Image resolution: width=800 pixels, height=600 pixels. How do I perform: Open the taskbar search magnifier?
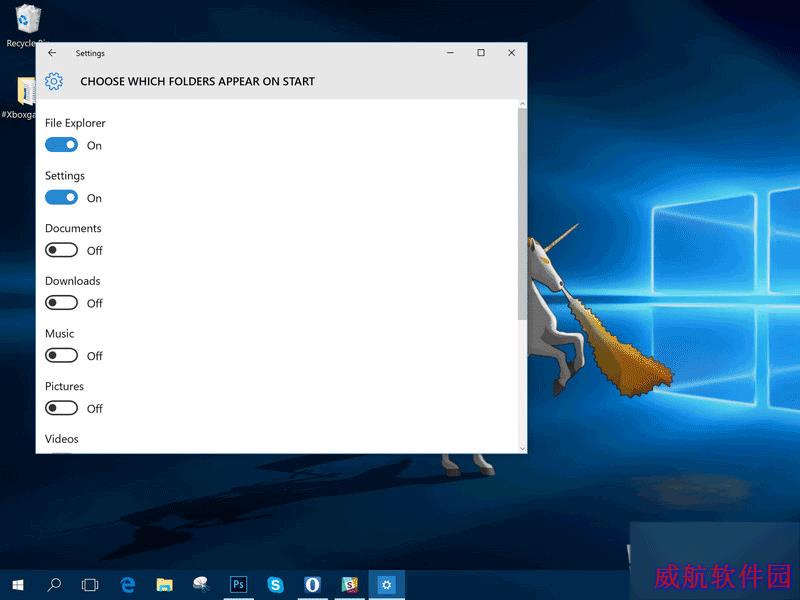click(54, 584)
